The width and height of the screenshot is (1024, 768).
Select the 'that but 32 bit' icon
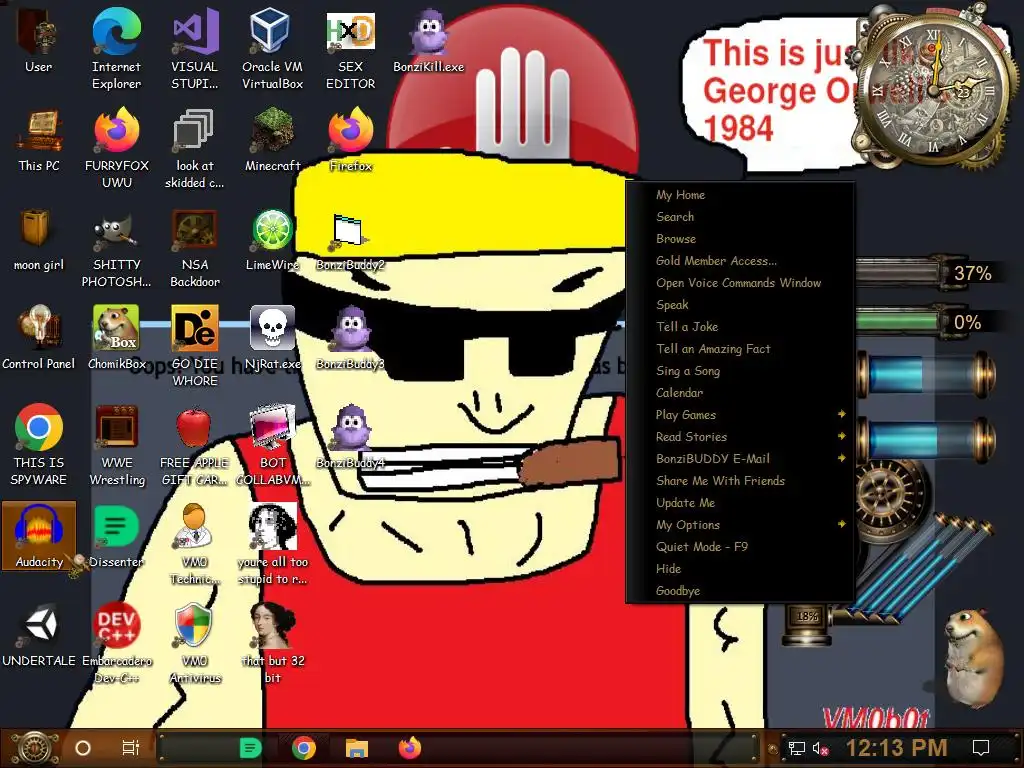pyautogui.click(x=272, y=644)
